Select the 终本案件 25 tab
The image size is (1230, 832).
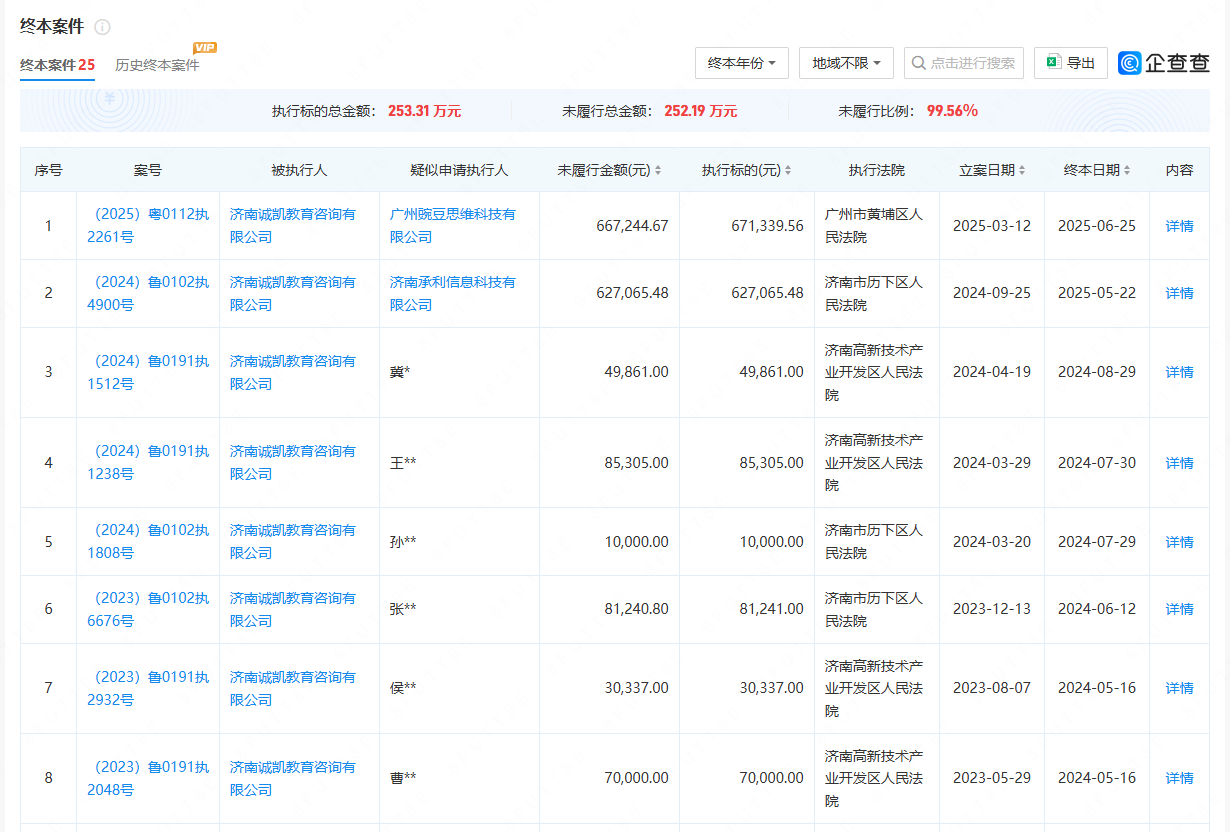point(57,65)
